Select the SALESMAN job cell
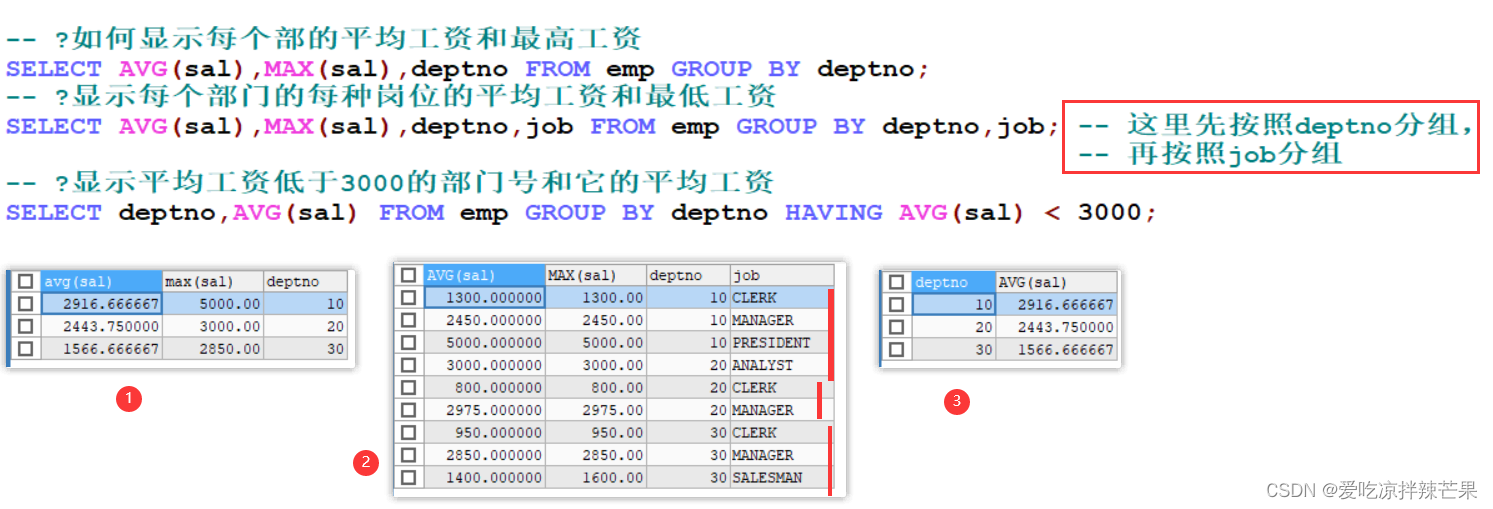Image resolution: width=1493 pixels, height=509 pixels. (x=780, y=478)
